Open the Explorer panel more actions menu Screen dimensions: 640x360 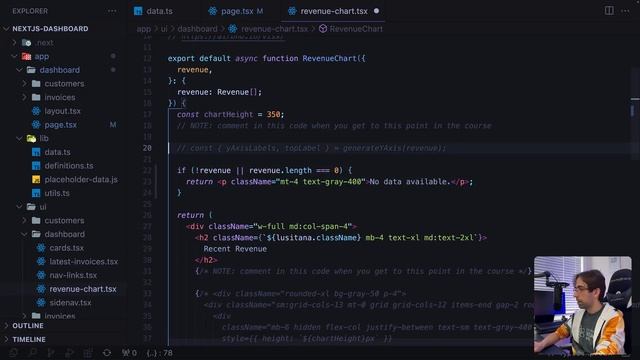pos(112,11)
